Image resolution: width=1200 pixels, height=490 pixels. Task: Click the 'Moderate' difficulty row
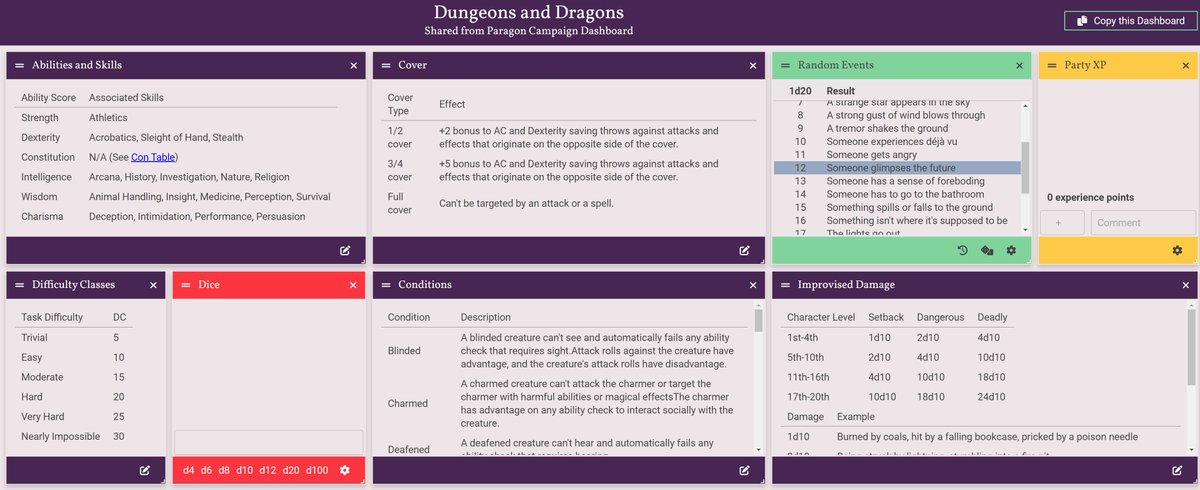click(x=77, y=377)
